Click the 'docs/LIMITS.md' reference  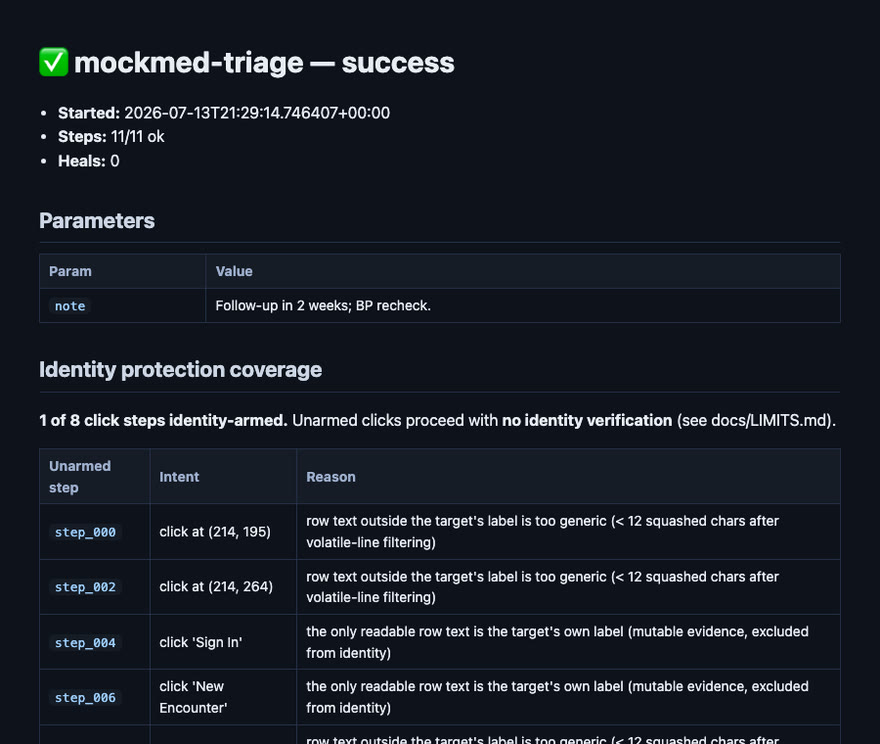(x=769, y=420)
